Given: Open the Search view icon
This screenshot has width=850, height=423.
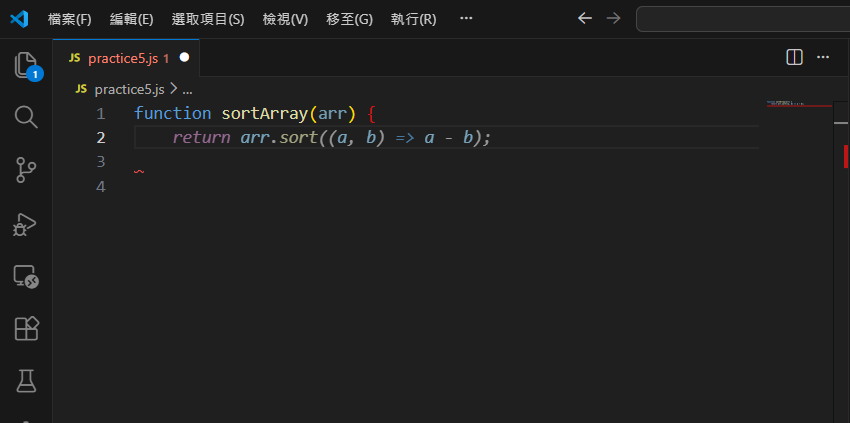Looking at the screenshot, I should (x=26, y=117).
